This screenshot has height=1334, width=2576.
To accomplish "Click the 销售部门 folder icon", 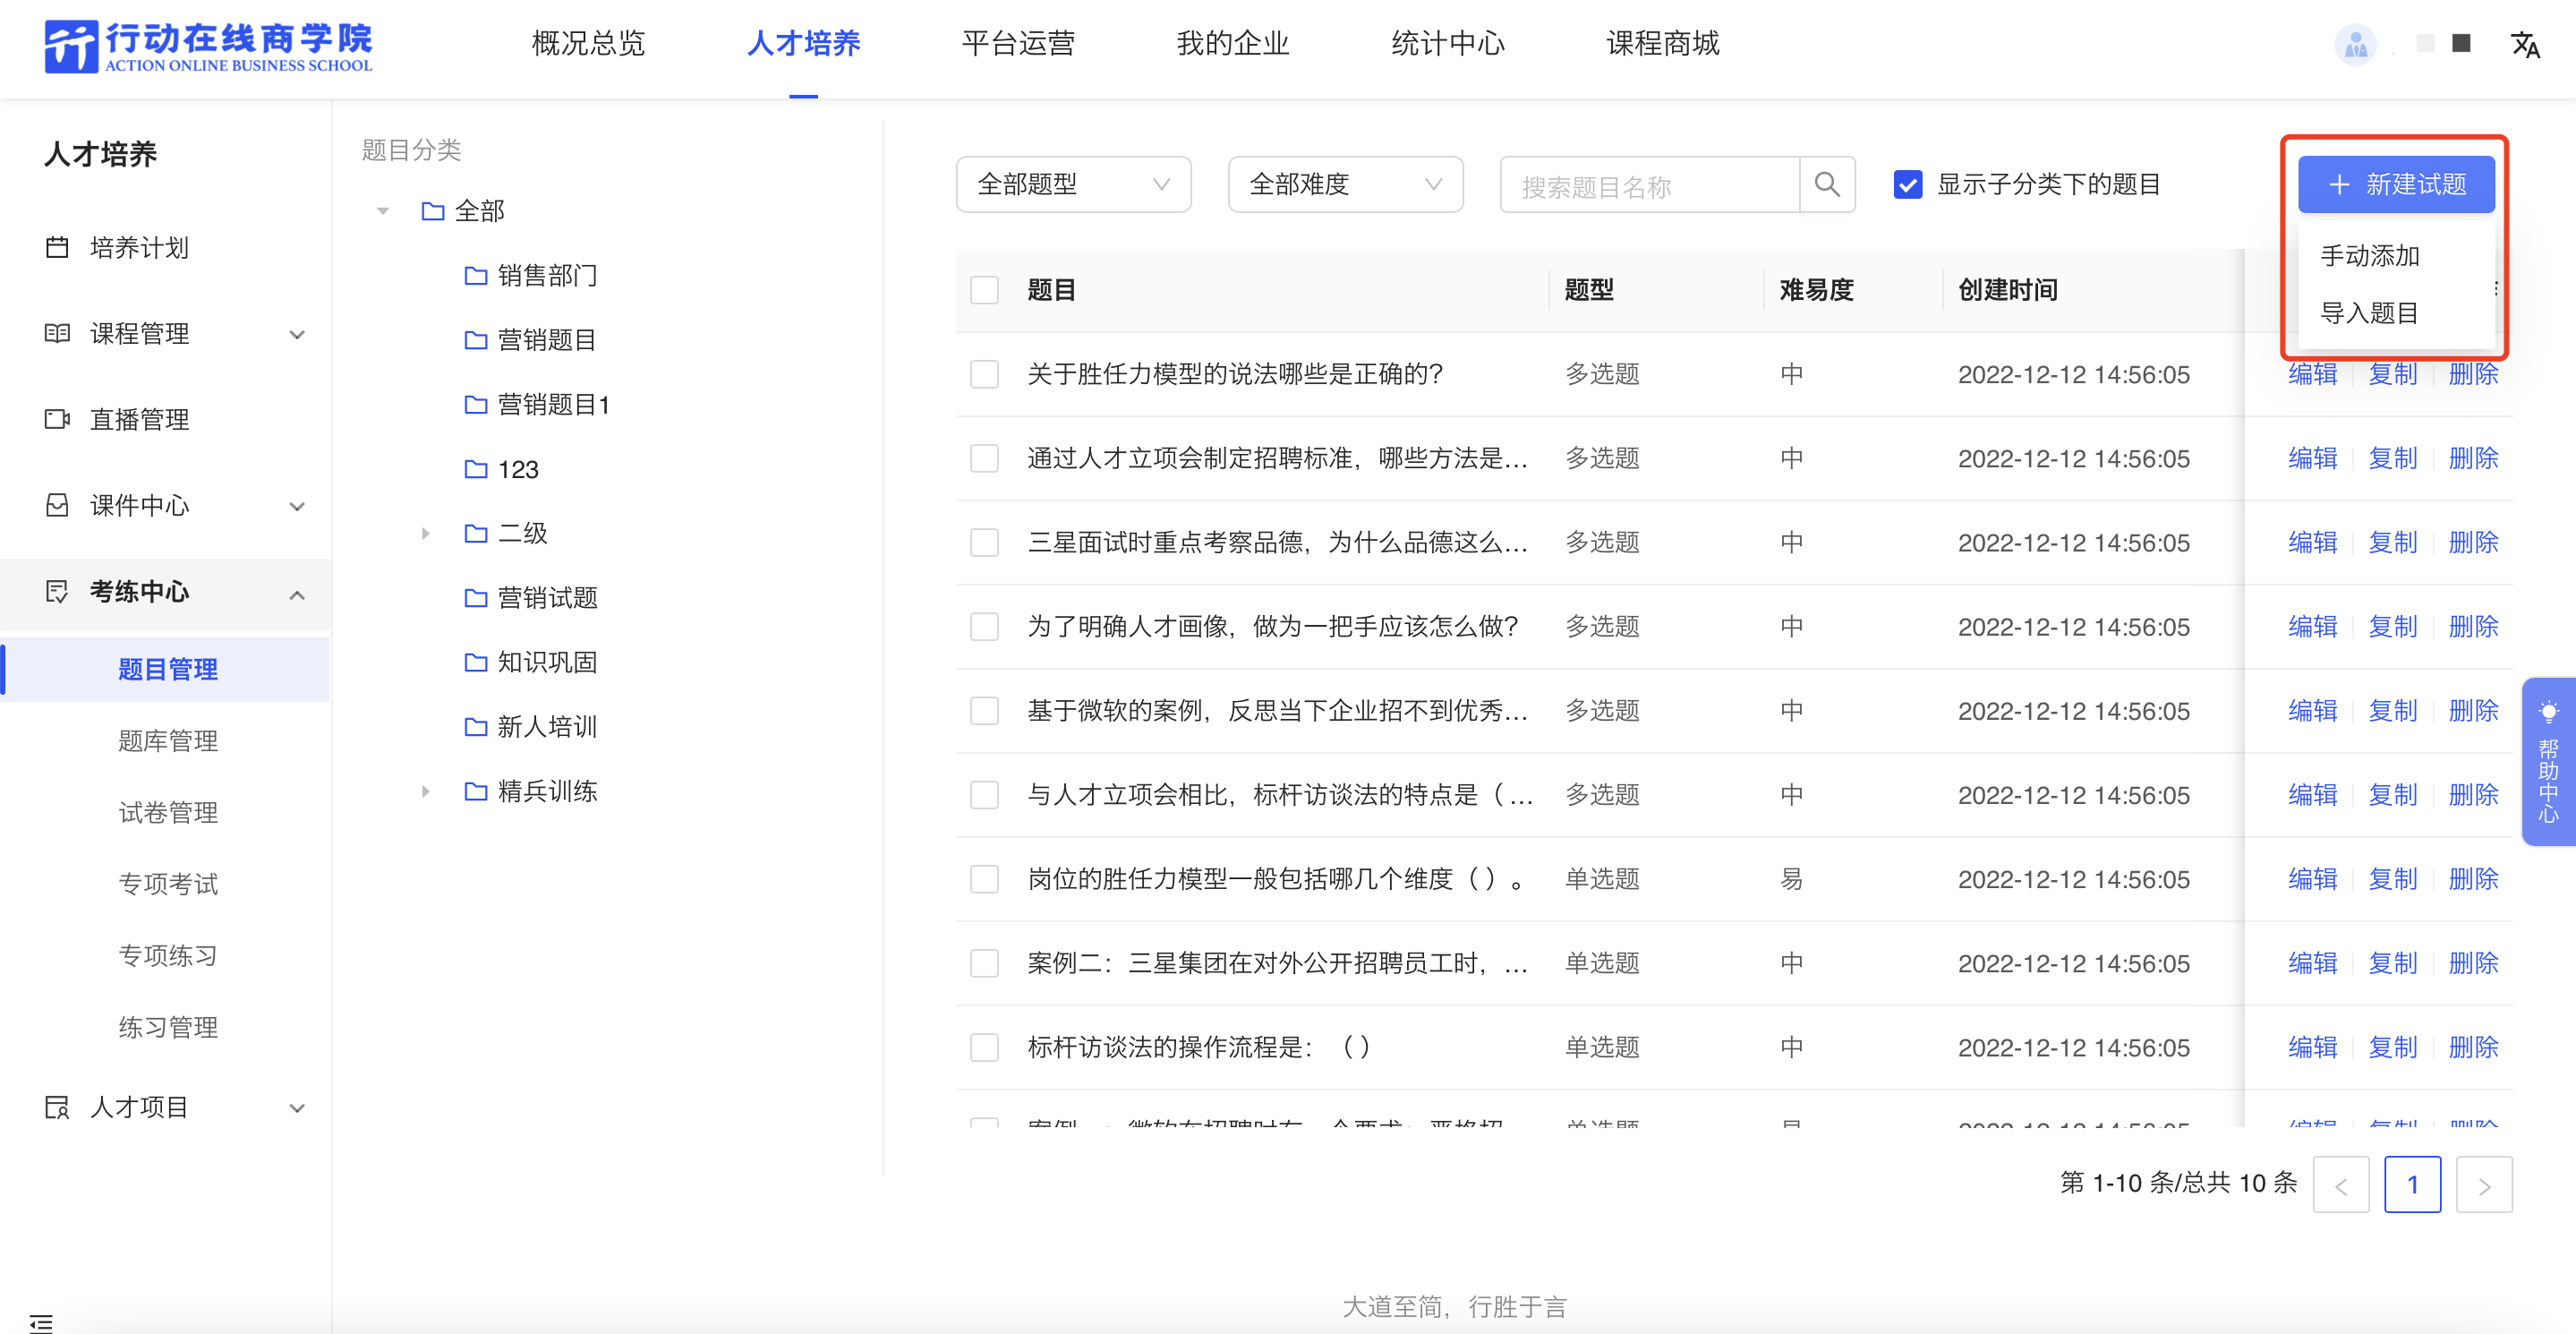I will 476,275.
